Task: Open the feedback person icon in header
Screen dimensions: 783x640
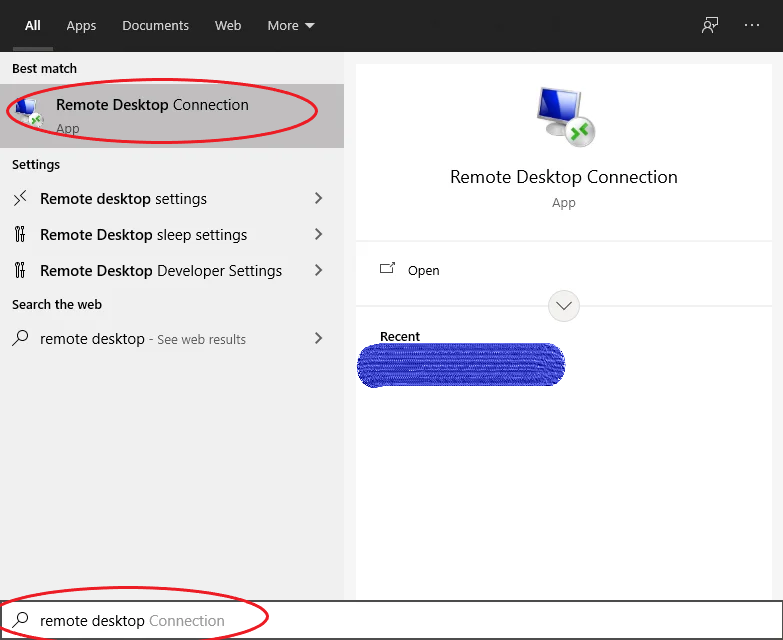Action: click(710, 25)
